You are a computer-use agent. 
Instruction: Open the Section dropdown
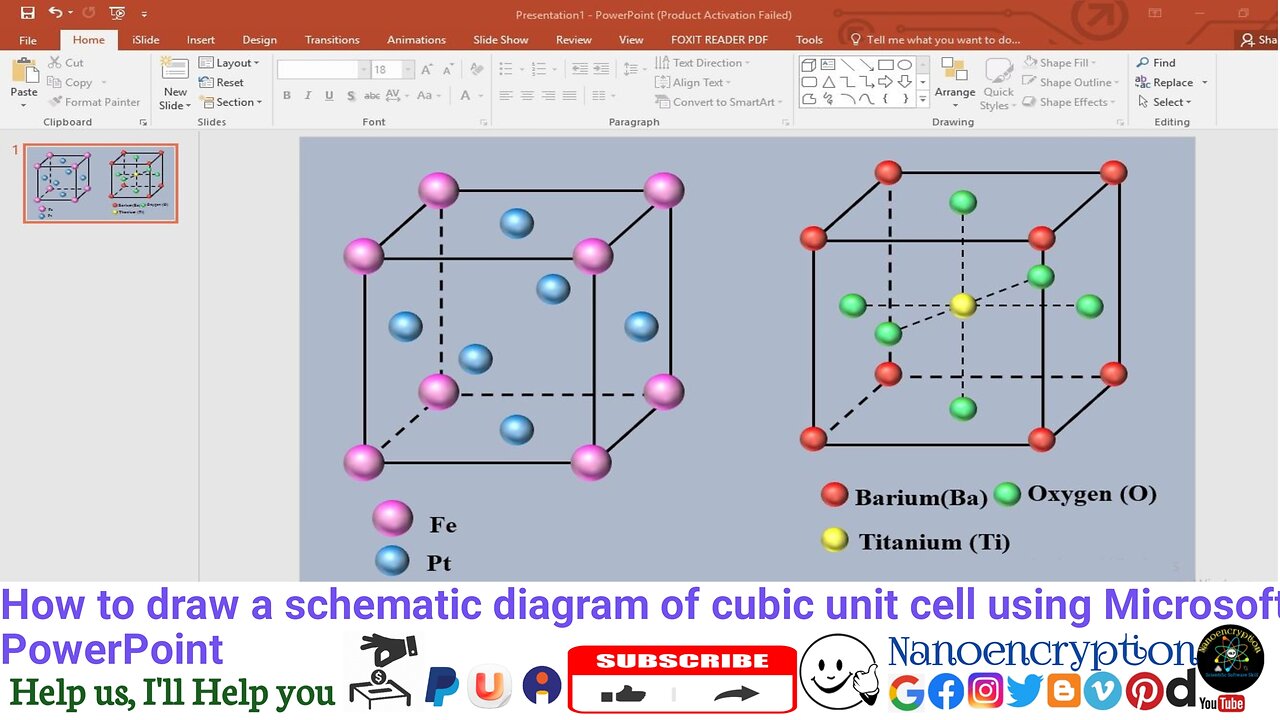pos(230,102)
